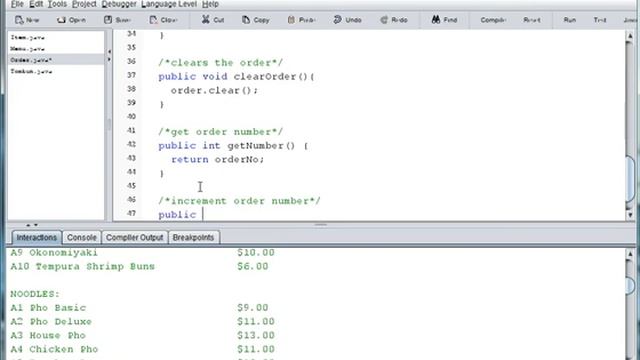Switch to the Compiler Output tab
640x360 pixels.
click(134, 238)
